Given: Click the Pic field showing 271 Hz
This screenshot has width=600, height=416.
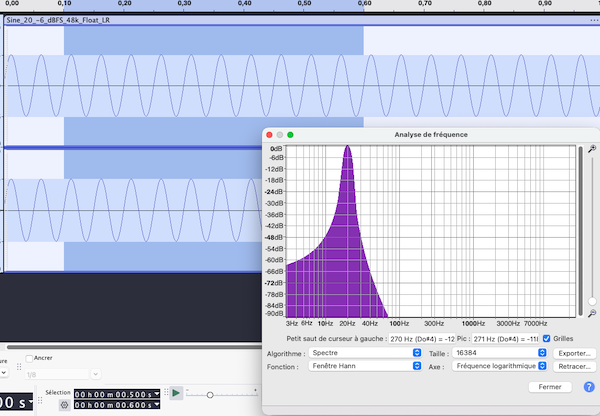Looking at the screenshot, I should pos(505,339).
